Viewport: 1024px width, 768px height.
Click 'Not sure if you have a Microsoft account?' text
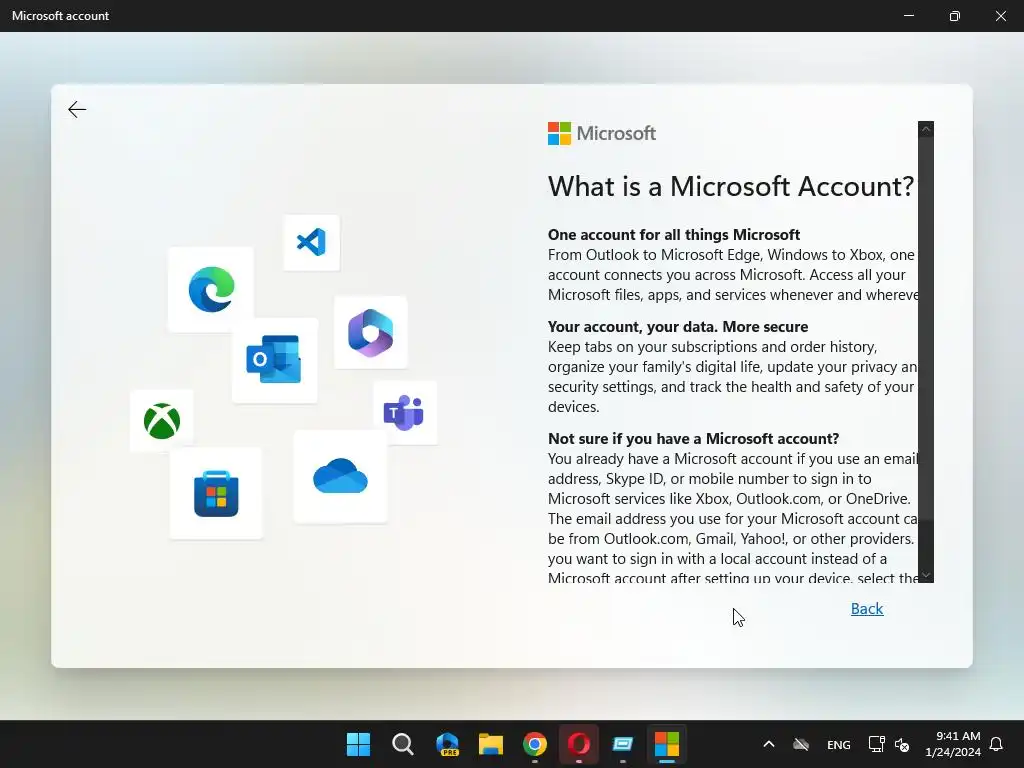coord(694,438)
